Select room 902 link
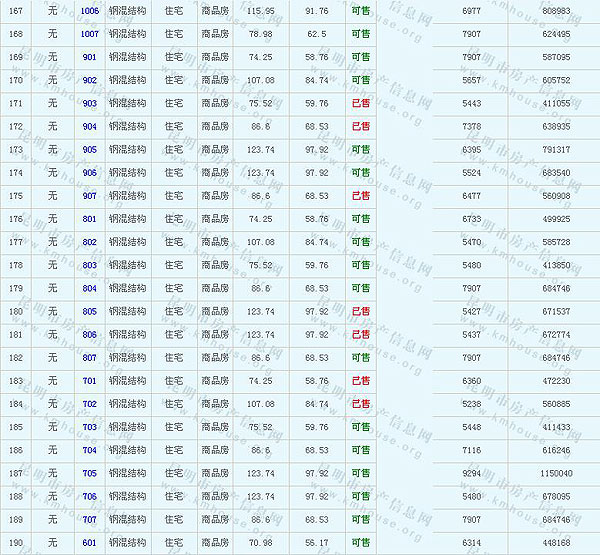This screenshot has width=600, height=555. pos(89,80)
